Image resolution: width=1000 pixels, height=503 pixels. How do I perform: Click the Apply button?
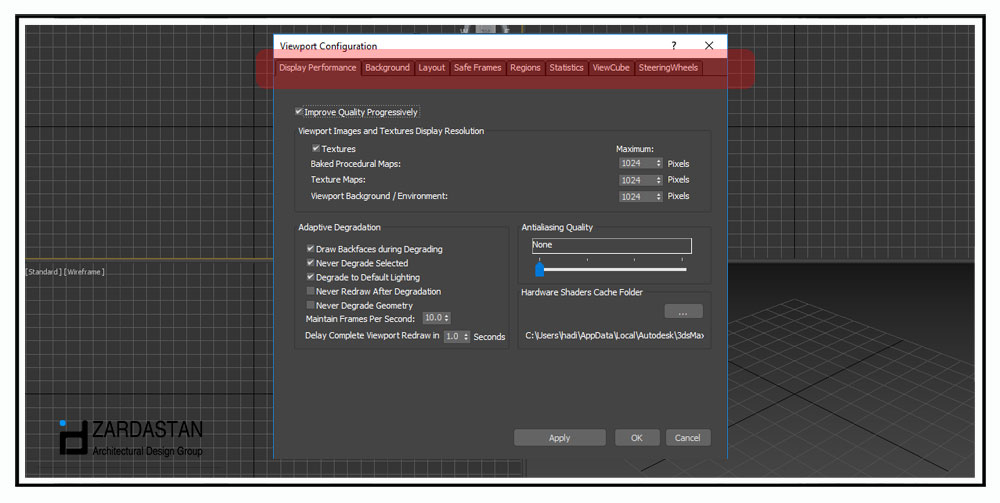[x=559, y=438]
